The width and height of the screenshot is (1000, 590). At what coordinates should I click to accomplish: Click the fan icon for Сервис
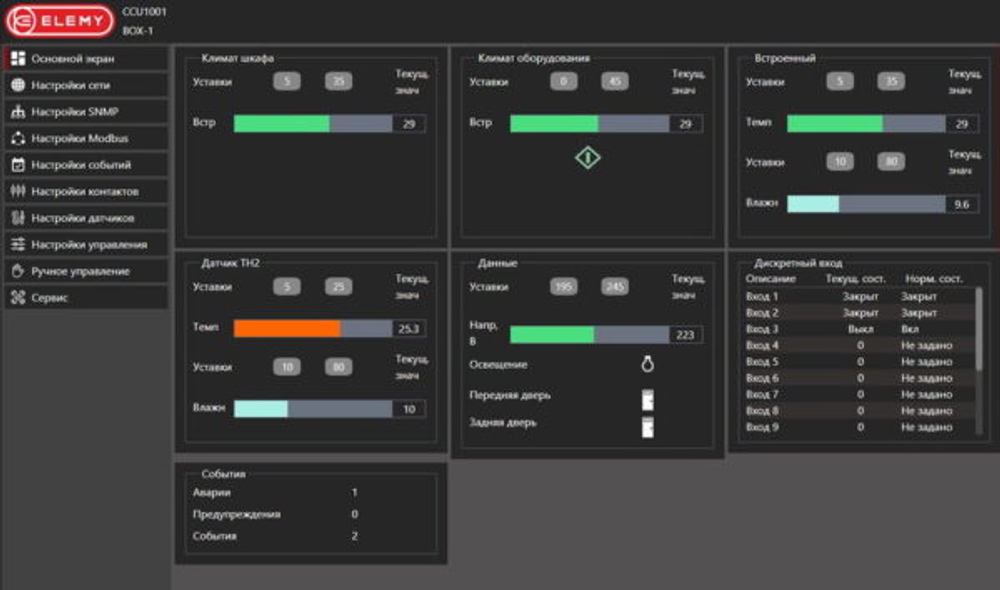tap(17, 297)
